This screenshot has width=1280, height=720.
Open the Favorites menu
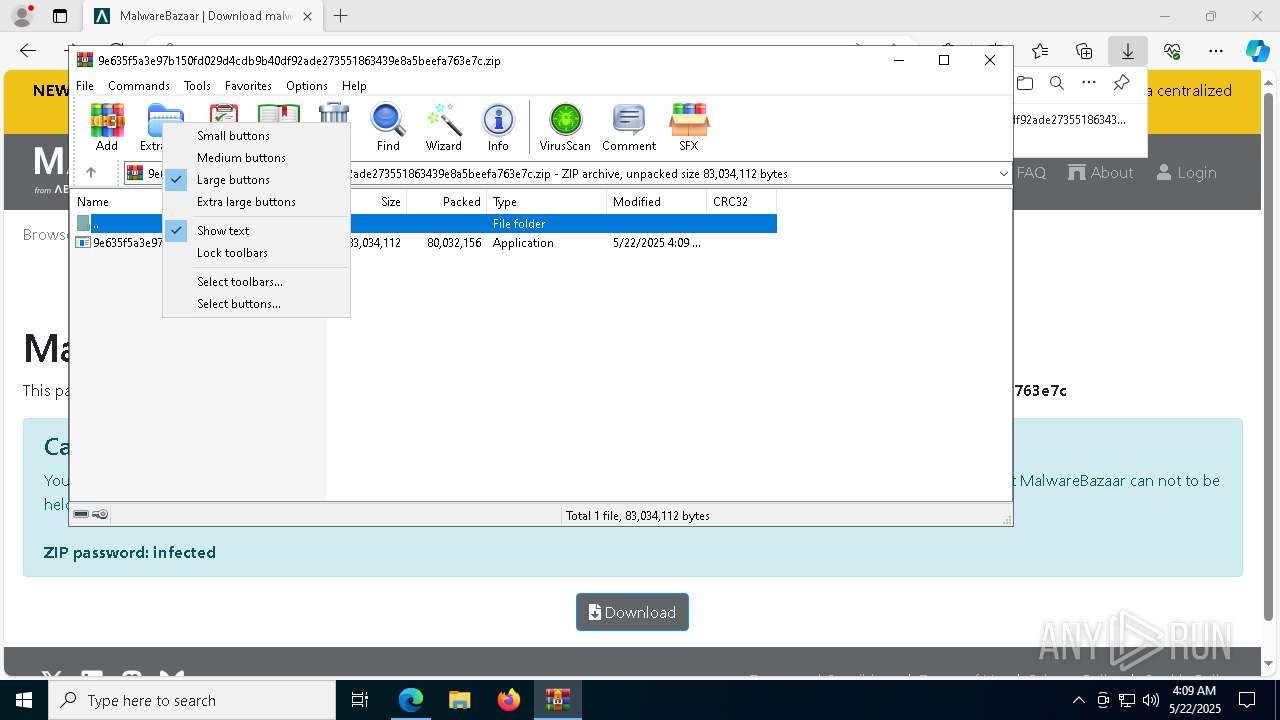coord(248,85)
